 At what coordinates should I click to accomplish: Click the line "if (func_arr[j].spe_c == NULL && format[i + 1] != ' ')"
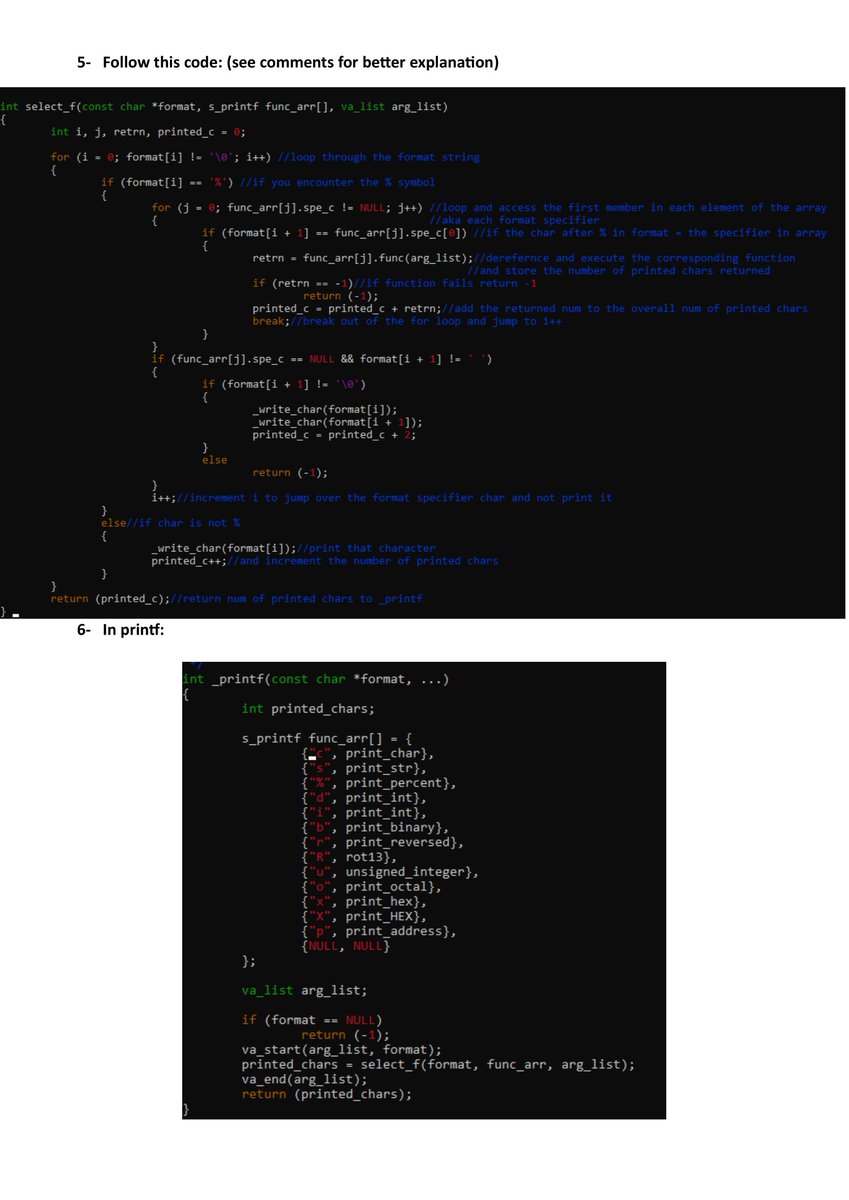pyautogui.click(x=321, y=359)
